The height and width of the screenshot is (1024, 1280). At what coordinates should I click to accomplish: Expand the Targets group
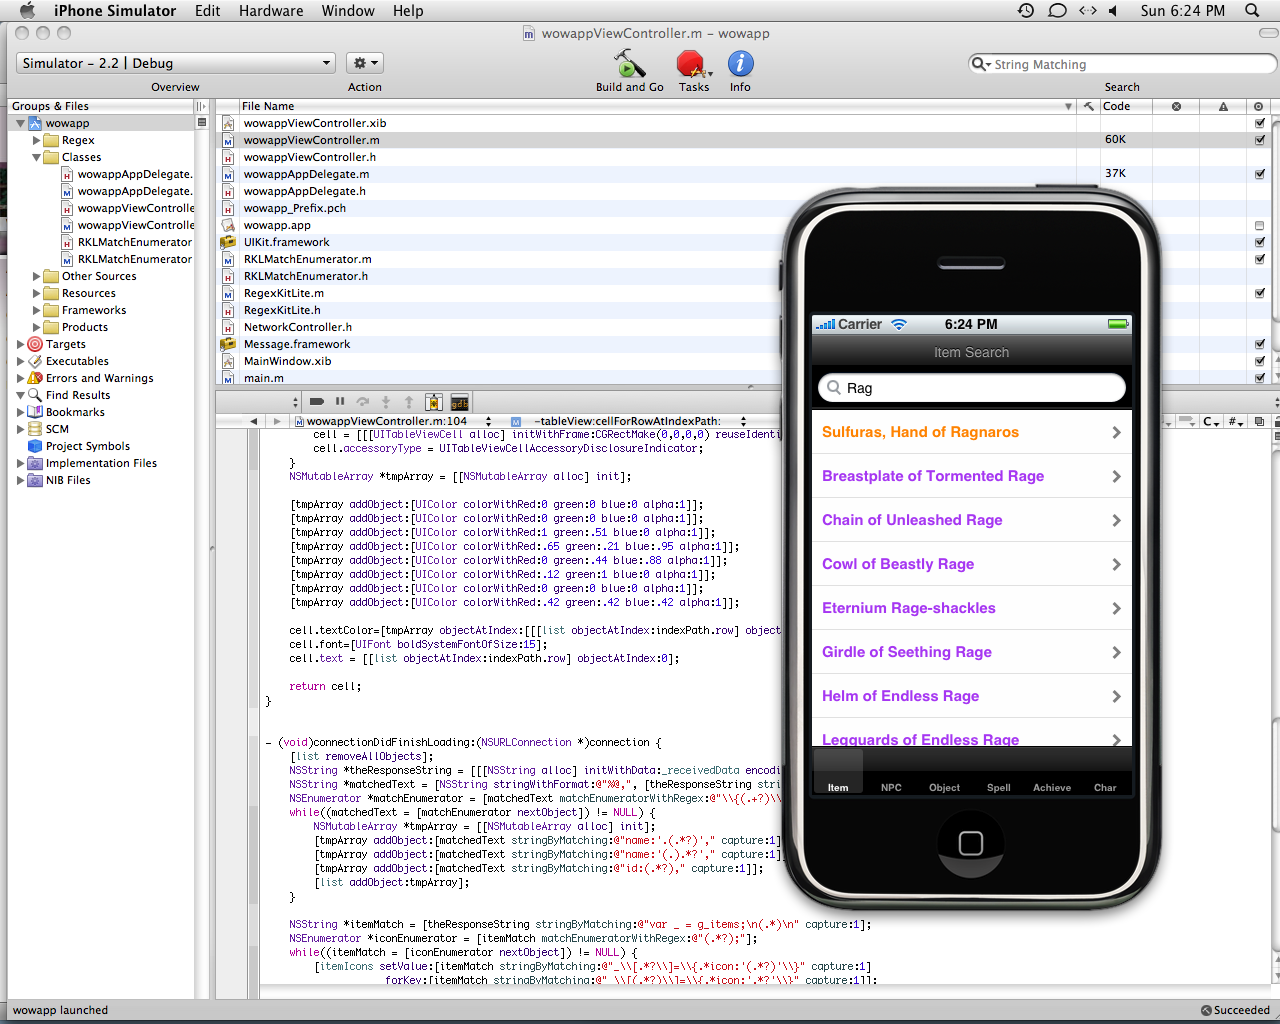(21, 344)
